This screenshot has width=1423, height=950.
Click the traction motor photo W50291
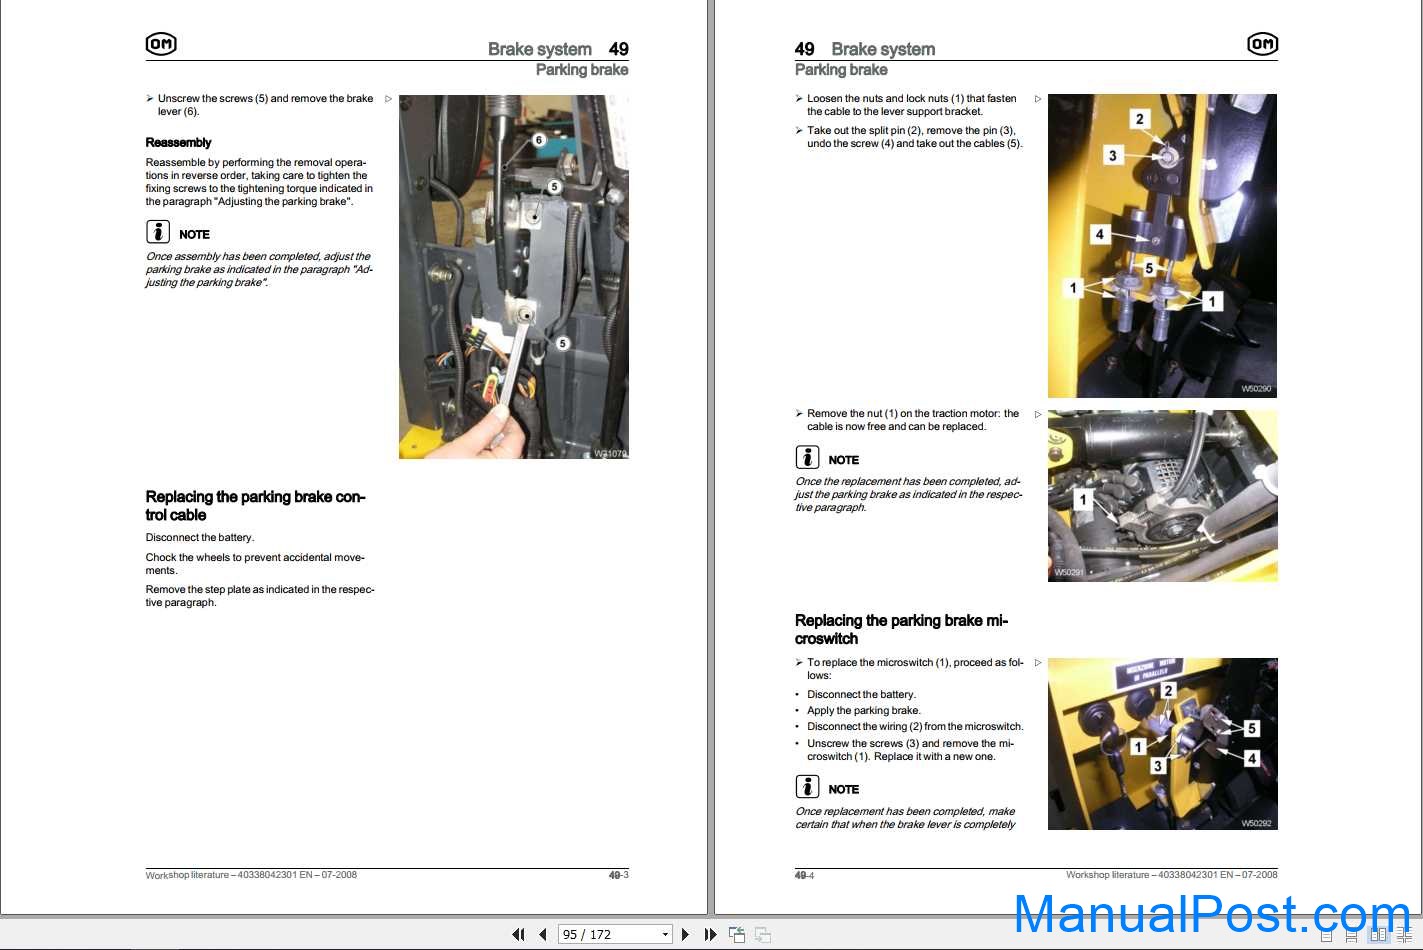pos(1162,496)
